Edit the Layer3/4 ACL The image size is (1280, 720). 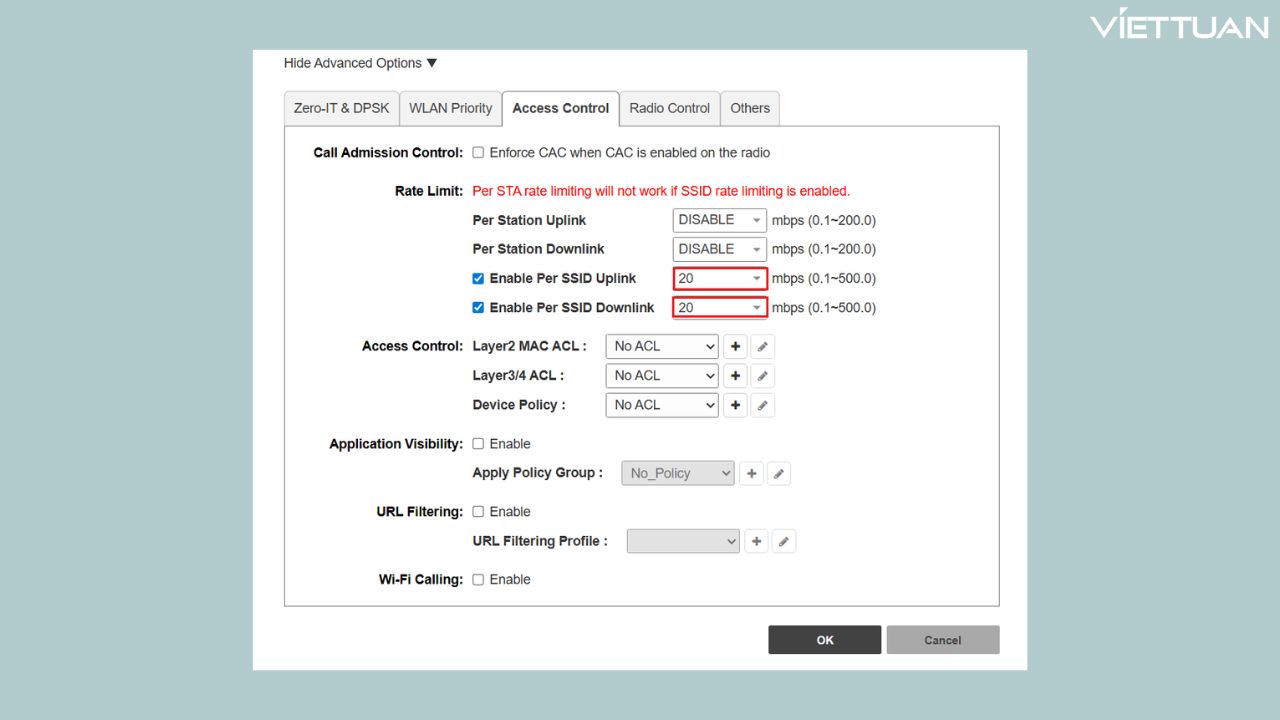tap(762, 375)
